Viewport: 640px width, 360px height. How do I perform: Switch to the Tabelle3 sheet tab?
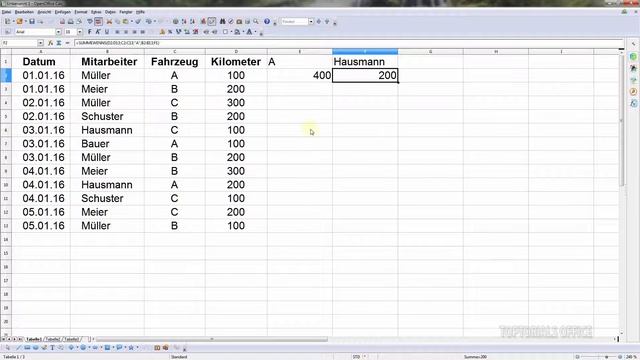tap(71, 339)
